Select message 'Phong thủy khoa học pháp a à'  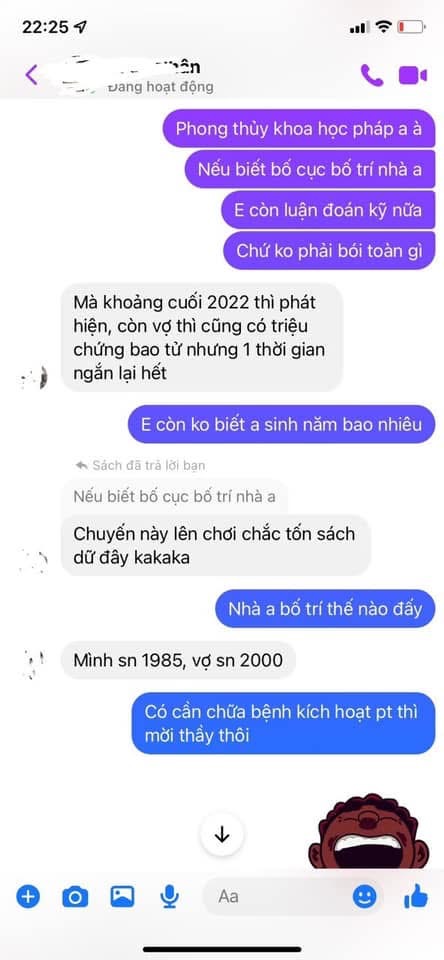tap(299, 129)
